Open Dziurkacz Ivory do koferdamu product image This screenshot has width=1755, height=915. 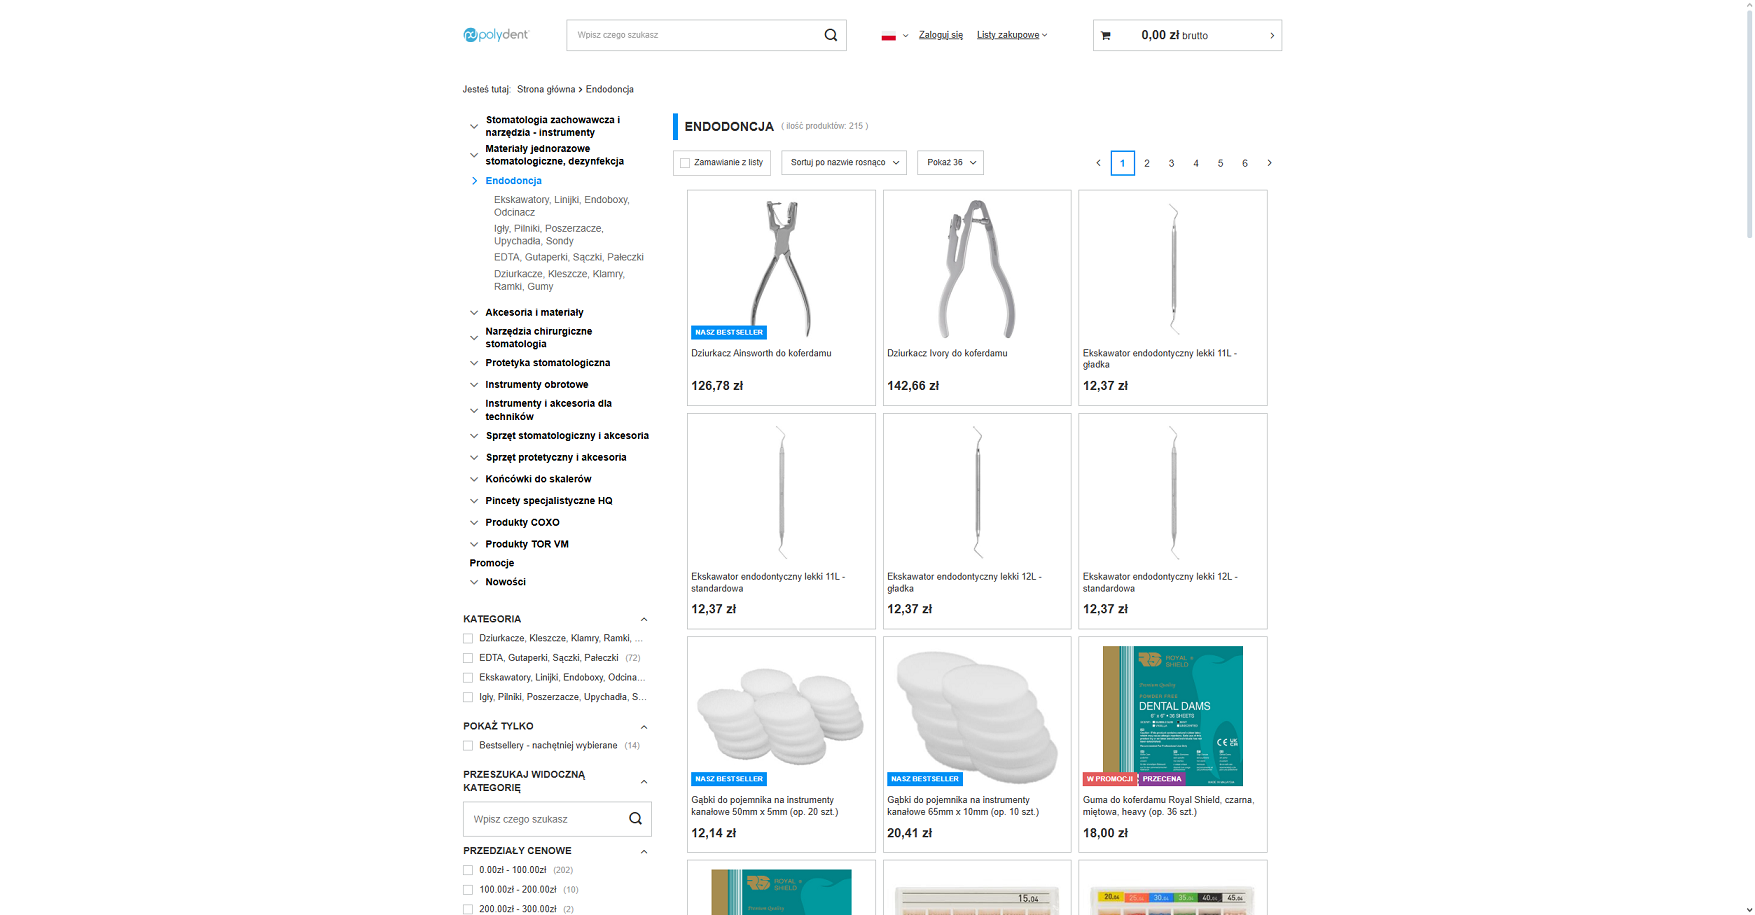976,268
